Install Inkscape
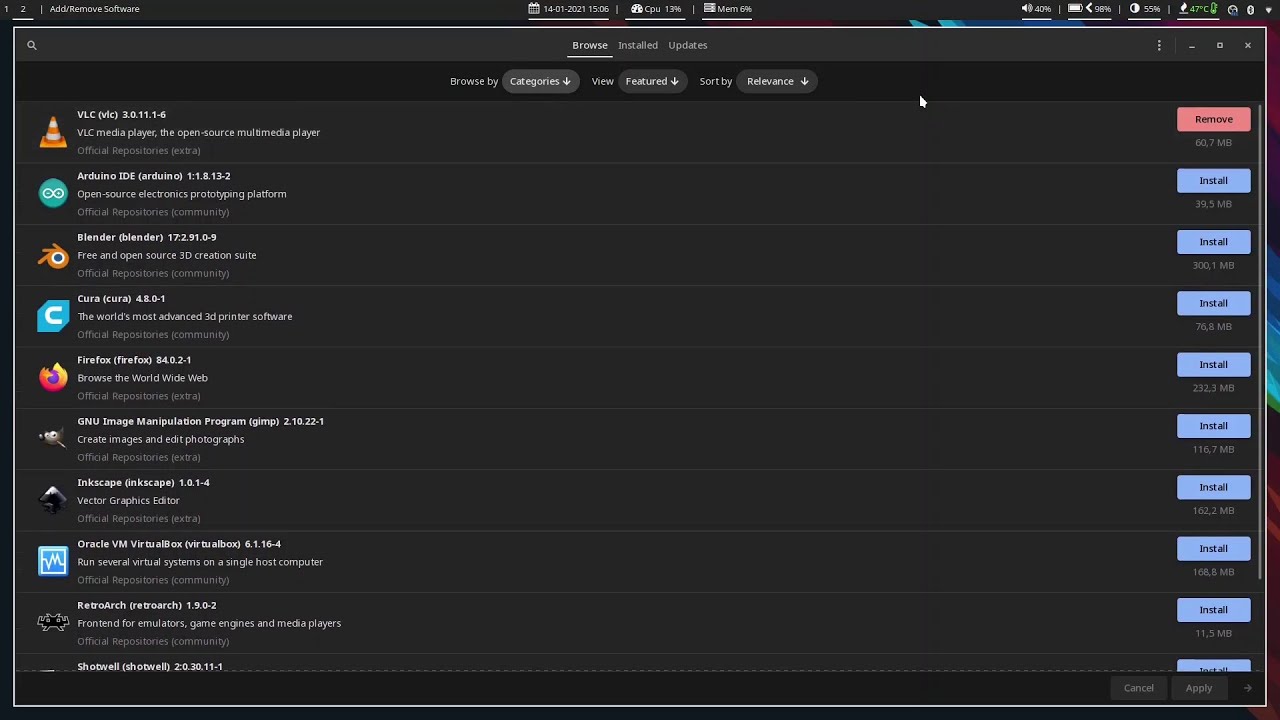 1213,487
